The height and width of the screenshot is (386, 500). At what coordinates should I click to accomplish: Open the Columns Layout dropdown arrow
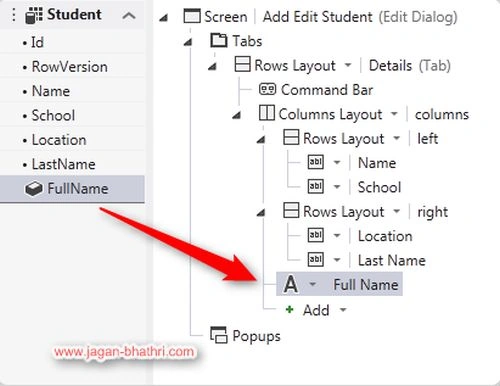coord(394,114)
